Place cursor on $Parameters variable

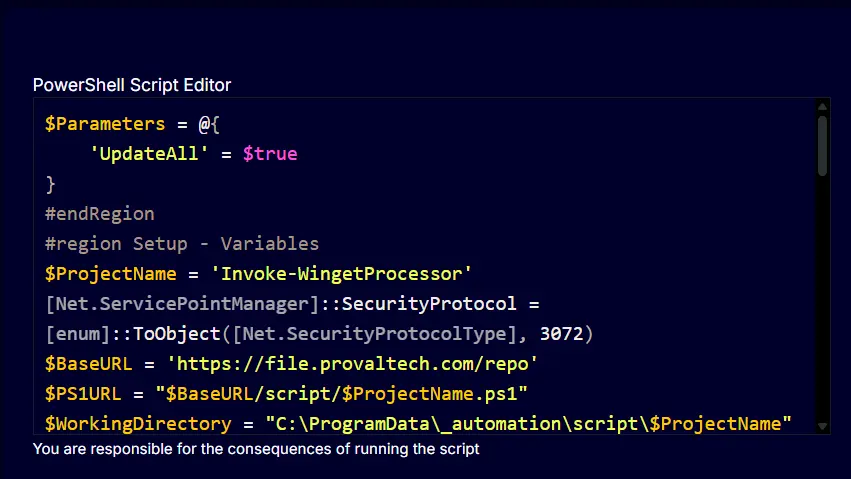click(105, 124)
